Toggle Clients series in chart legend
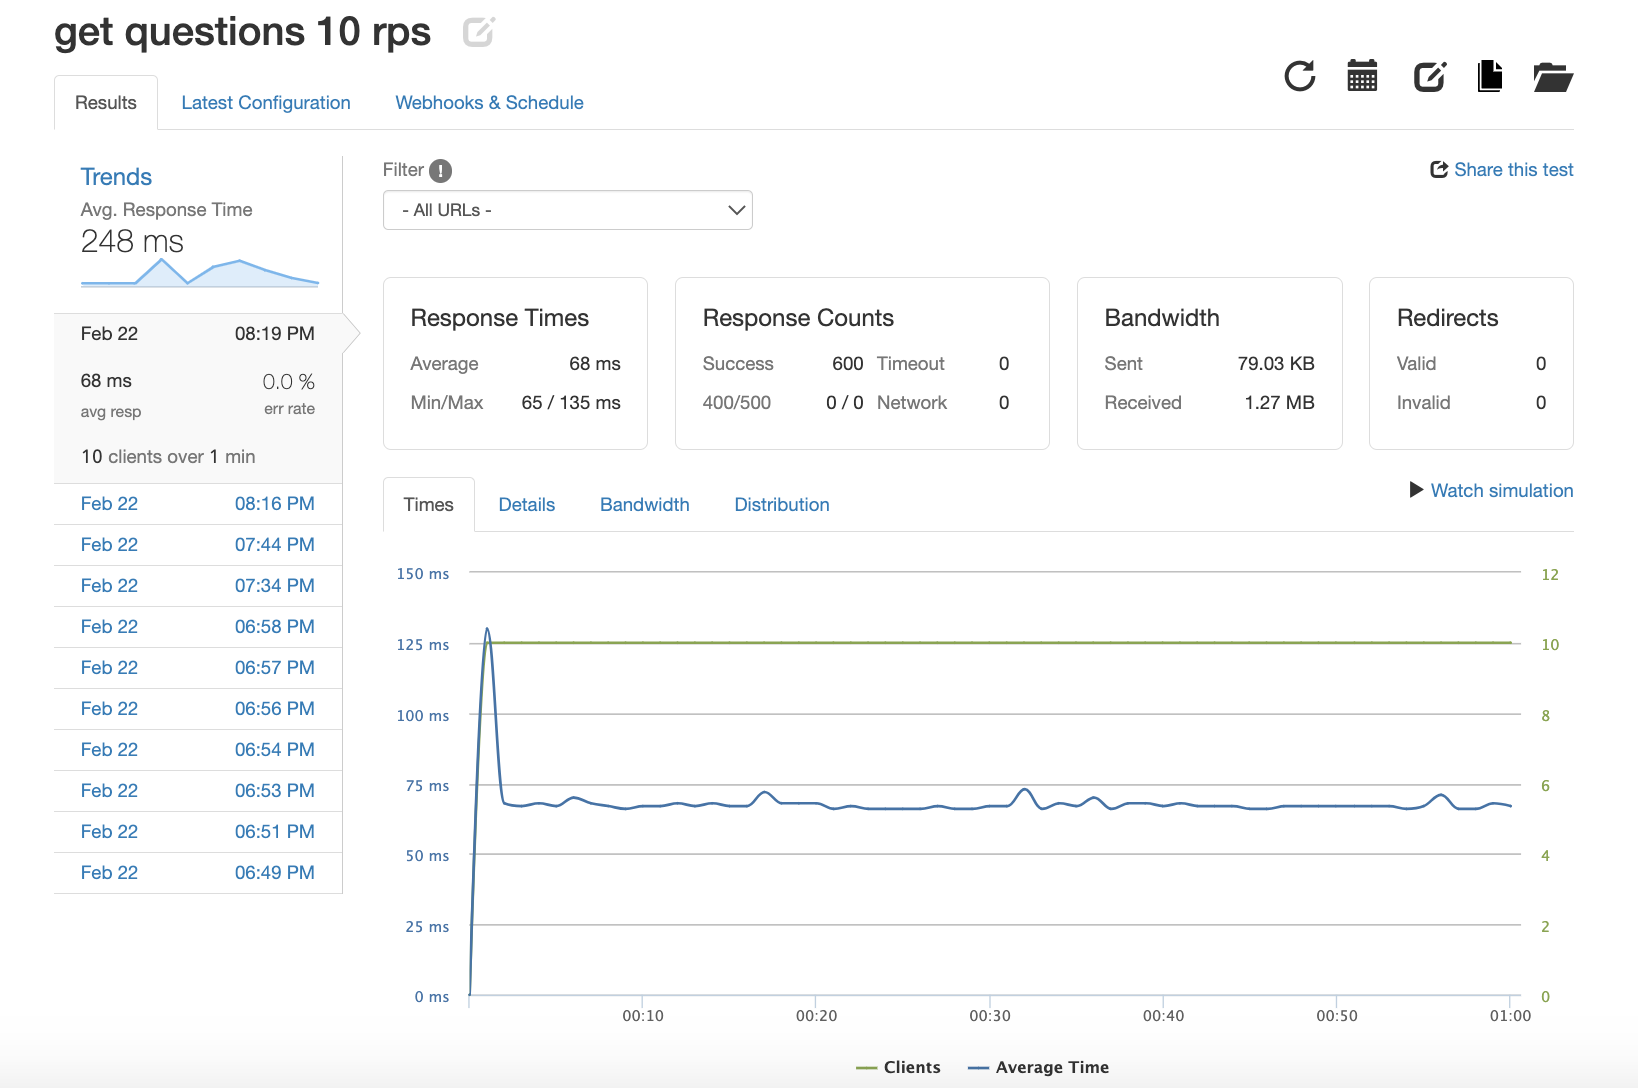Image resolution: width=1638 pixels, height=1088 pixels. (x=898, y=1067)
